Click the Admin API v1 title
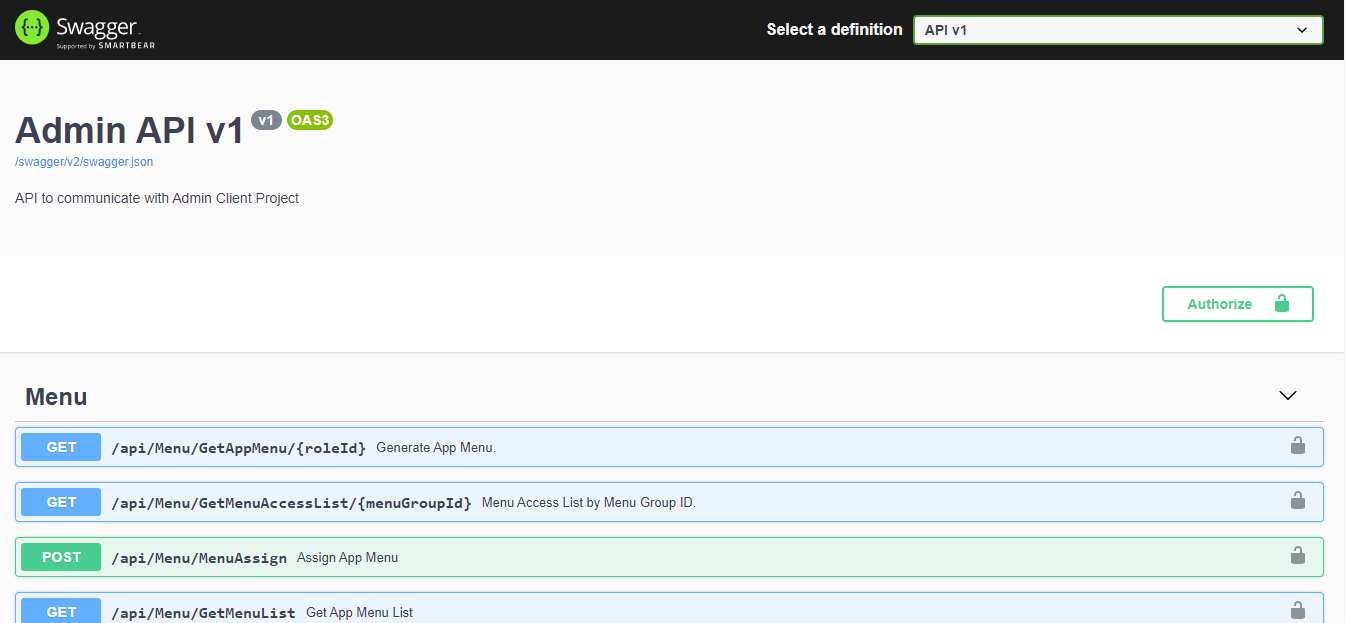The image size is (1345, 623). (x=129, y=131)
